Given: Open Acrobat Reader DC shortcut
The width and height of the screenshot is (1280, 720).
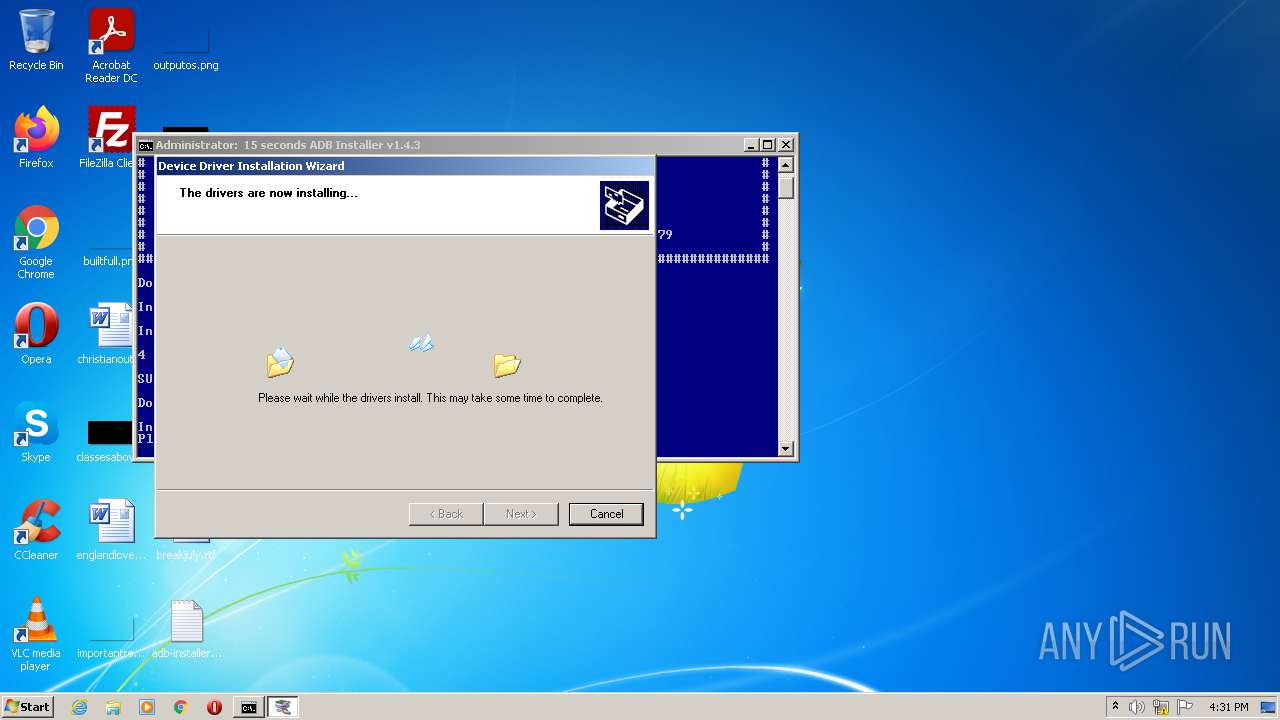Looking at the screenshot, I should 111,47.
